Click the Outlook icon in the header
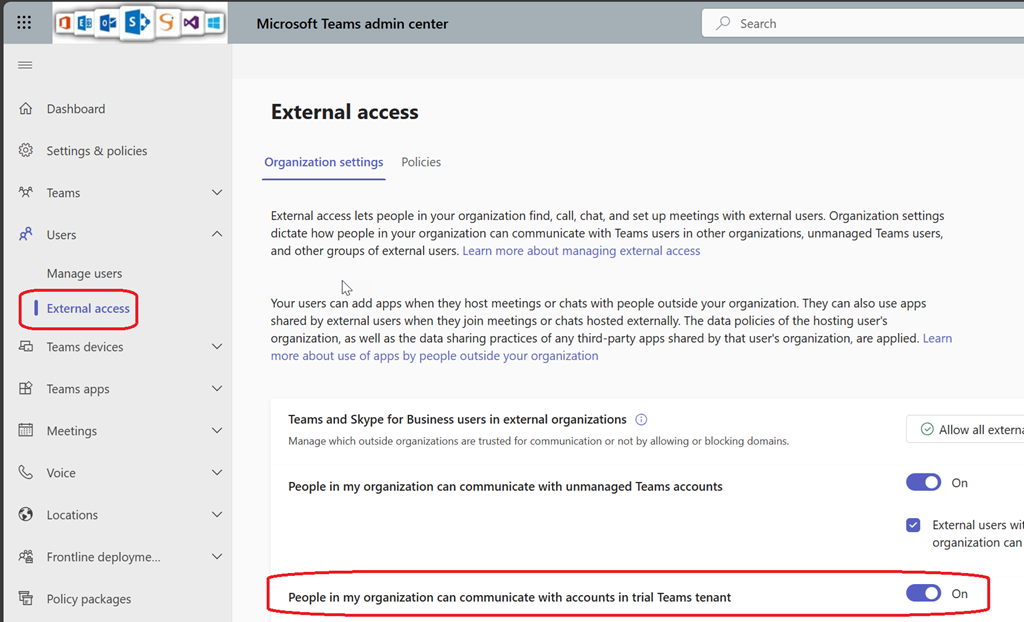Screen dimensions: 1024x622 [x=108, y=23]
